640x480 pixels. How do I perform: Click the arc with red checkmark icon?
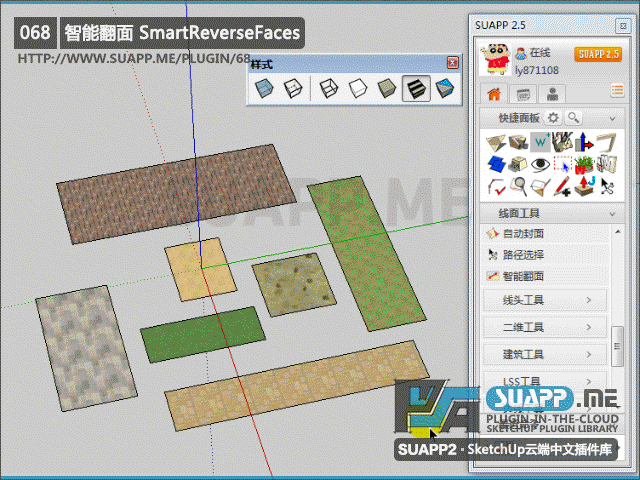coord(497,186)
